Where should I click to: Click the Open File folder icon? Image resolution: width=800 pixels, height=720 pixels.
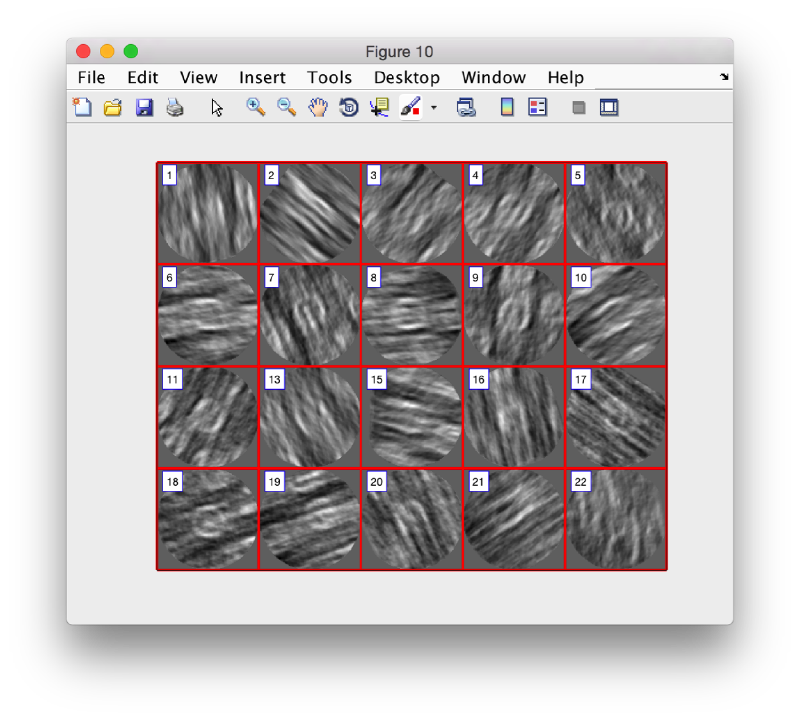tap(113, 107)
